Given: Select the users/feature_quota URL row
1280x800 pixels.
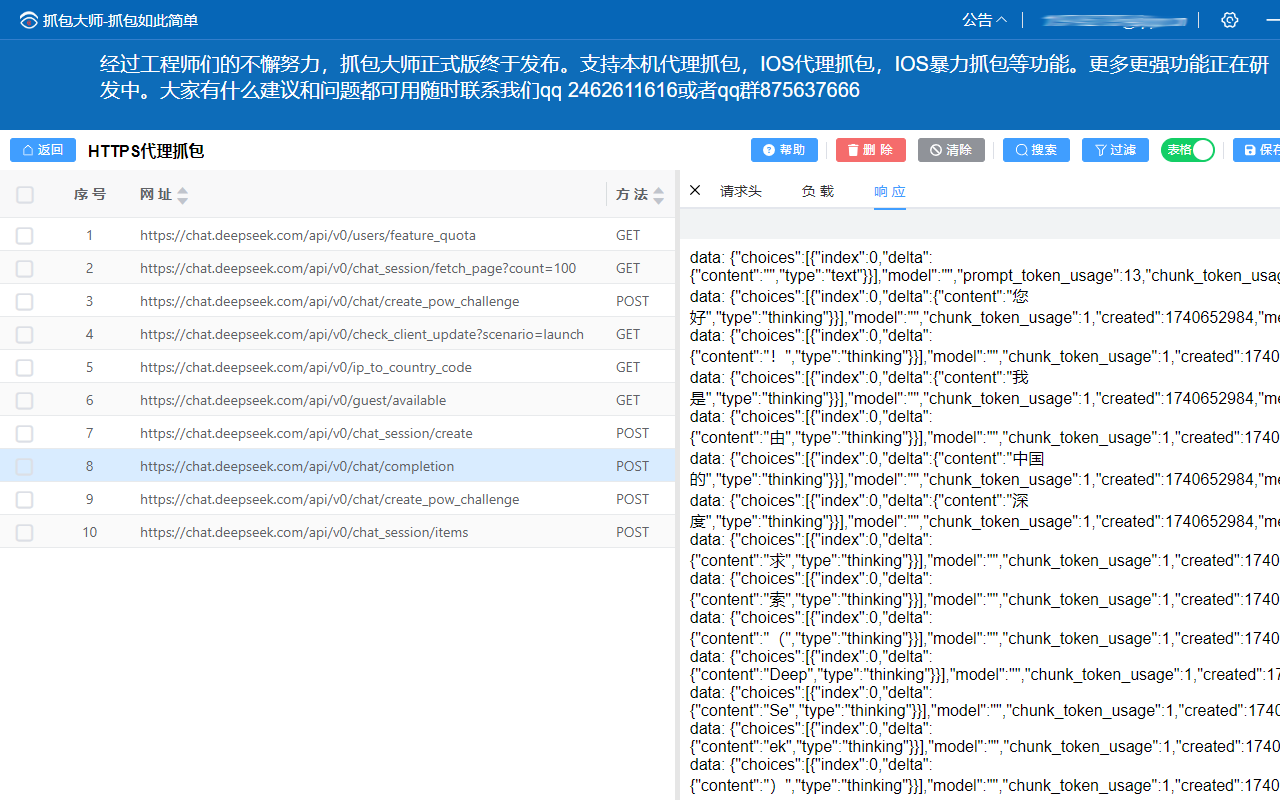Looking at the screenshot, I should tap(308, 236).
